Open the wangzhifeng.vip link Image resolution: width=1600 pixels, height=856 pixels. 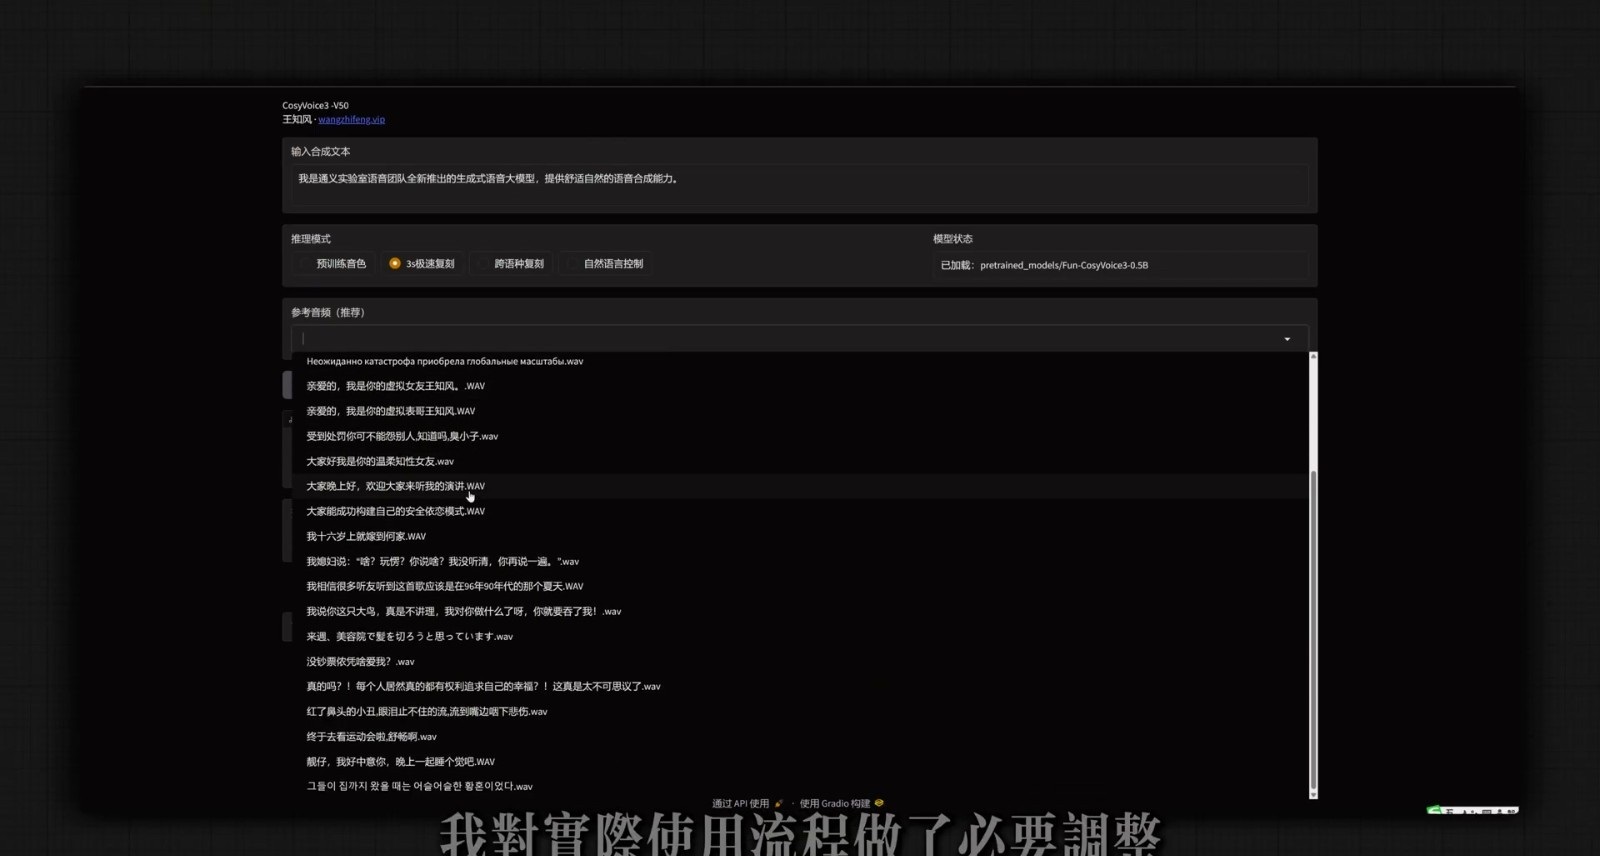(x=351, y=120)
